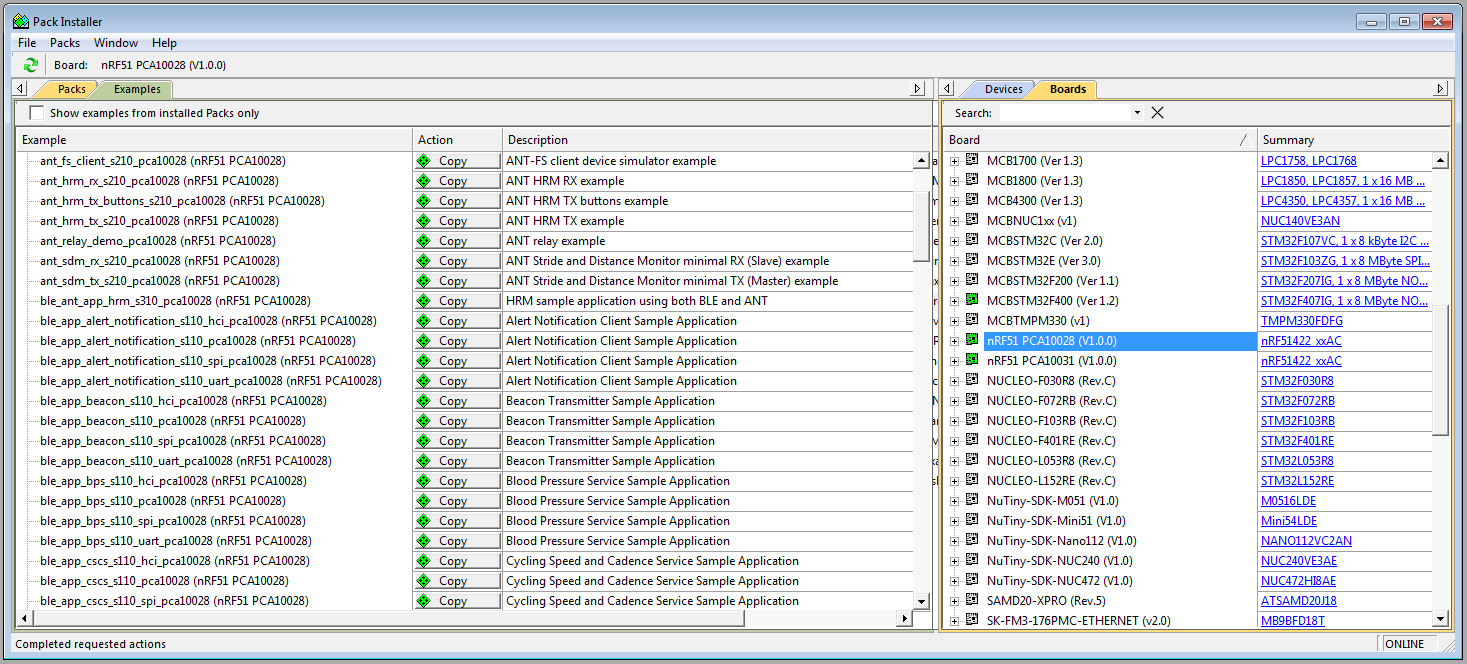The height and width of the screenshot is (664, 1467).
Task: Click green board icon beside nRF51 PCA10031
Action: [972, 360]
